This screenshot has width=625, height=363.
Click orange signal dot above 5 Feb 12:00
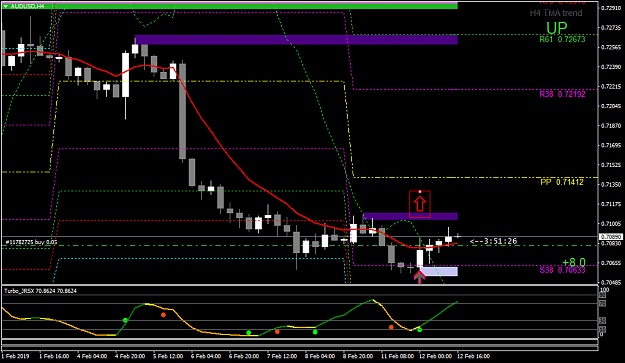click(163, 315)
